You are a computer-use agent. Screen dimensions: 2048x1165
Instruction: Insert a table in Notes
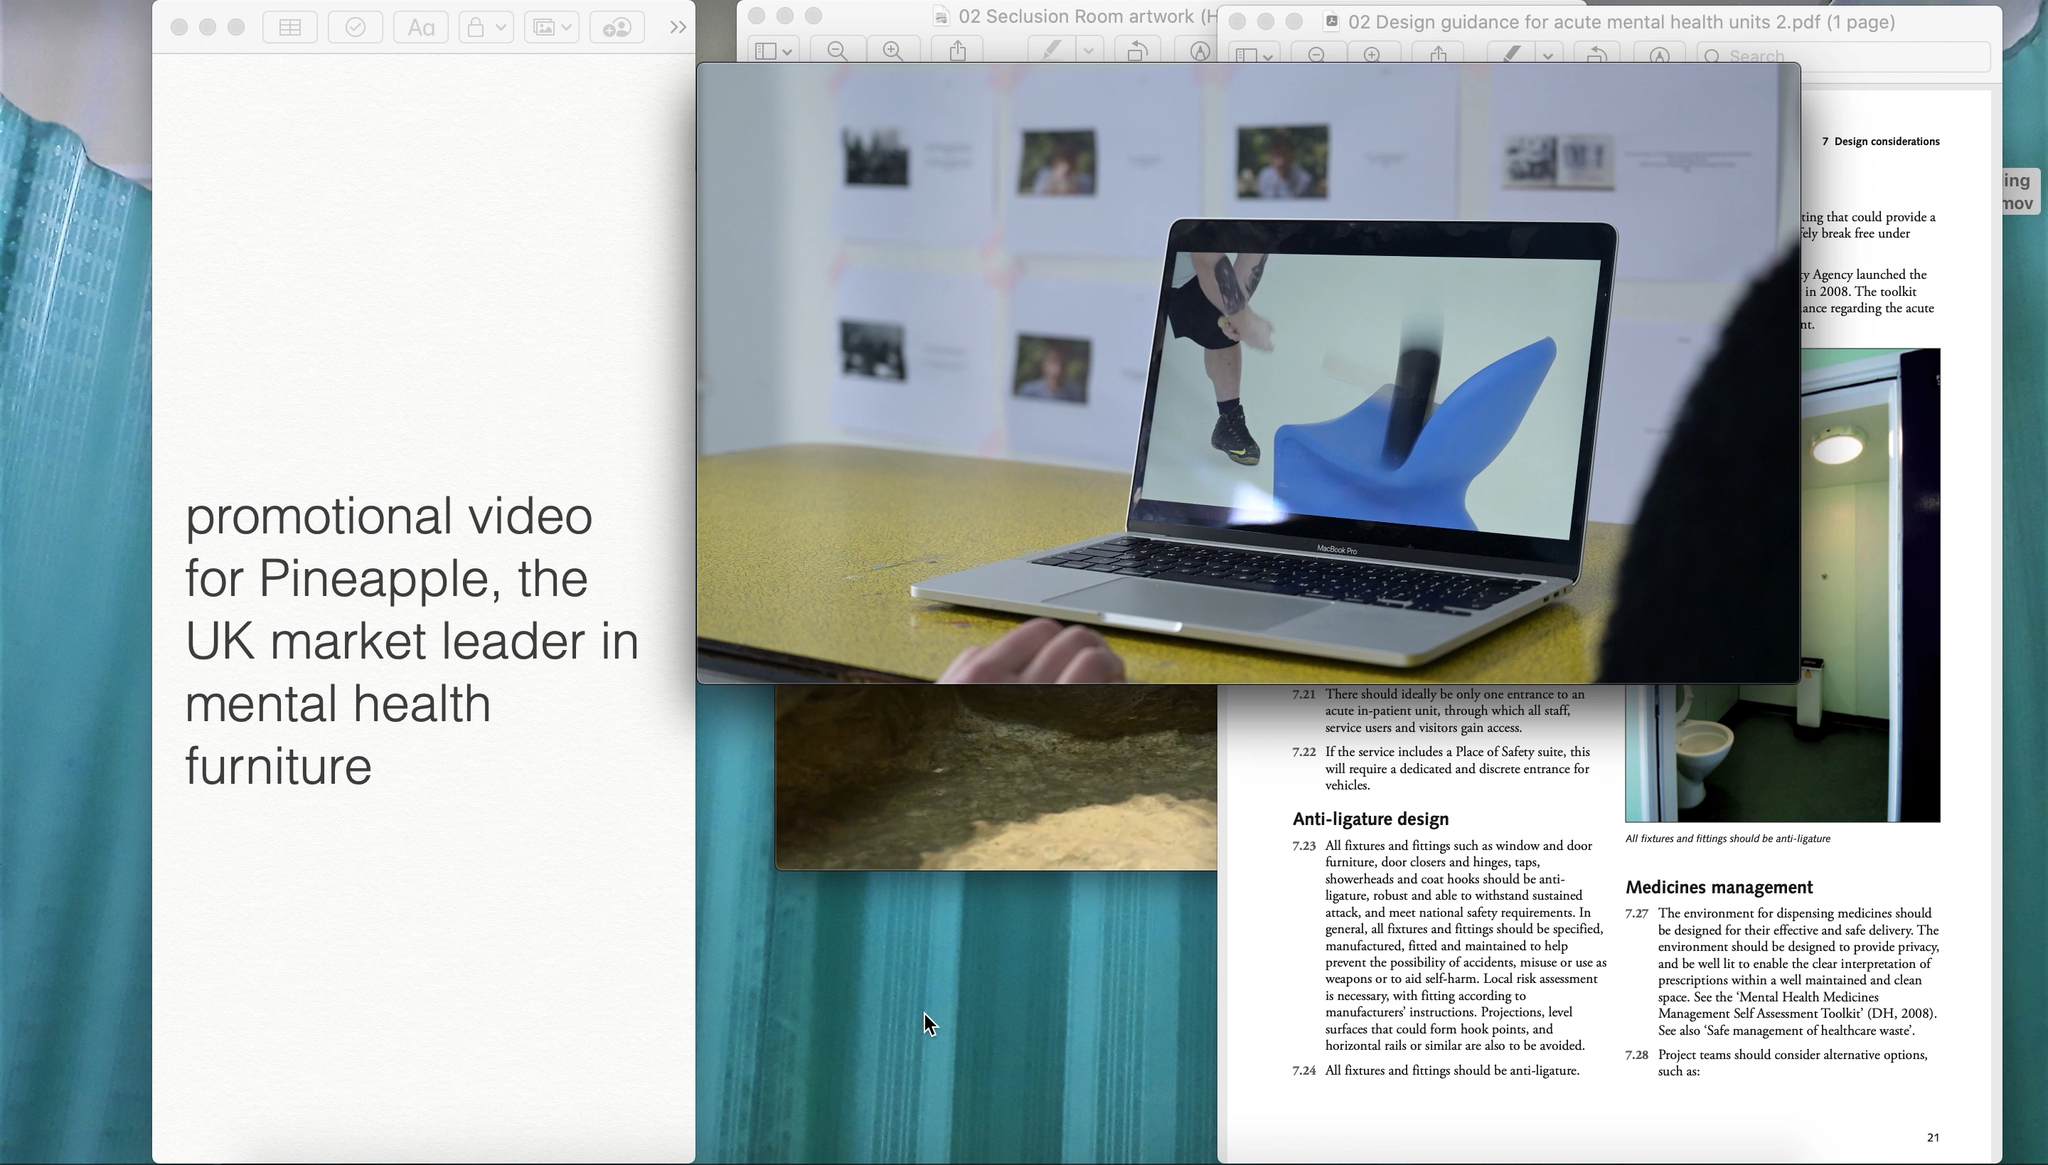[x=290, y=28]
